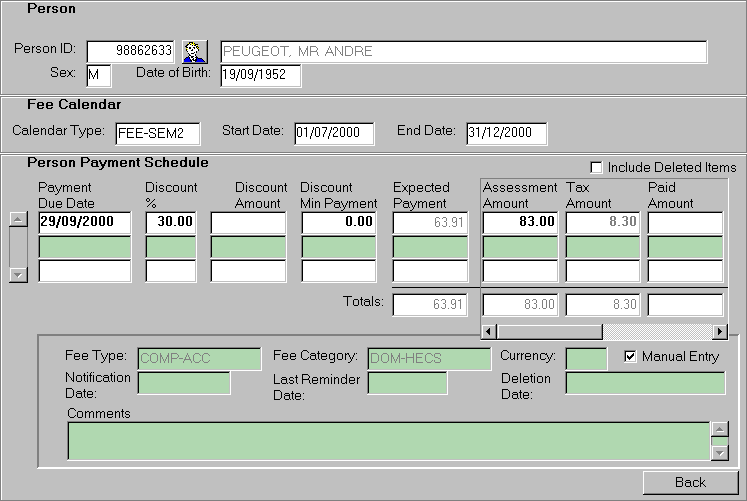Click the Calendar Type FEE-SEM2 field
The height and width of the screenshot is (501, 747).
click(157, 133)
